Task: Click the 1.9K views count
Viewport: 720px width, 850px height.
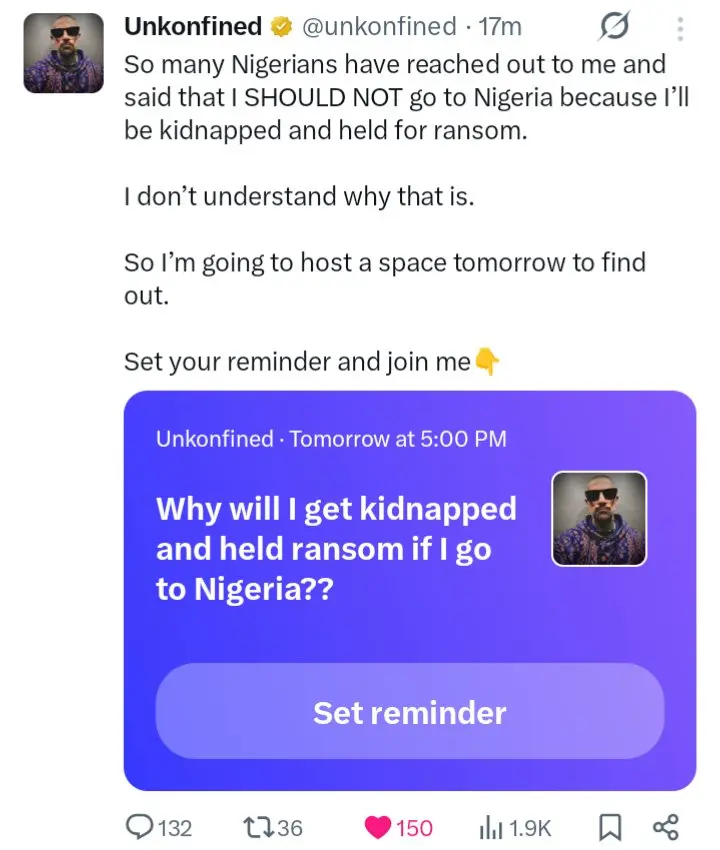Action: coord(530,828)
